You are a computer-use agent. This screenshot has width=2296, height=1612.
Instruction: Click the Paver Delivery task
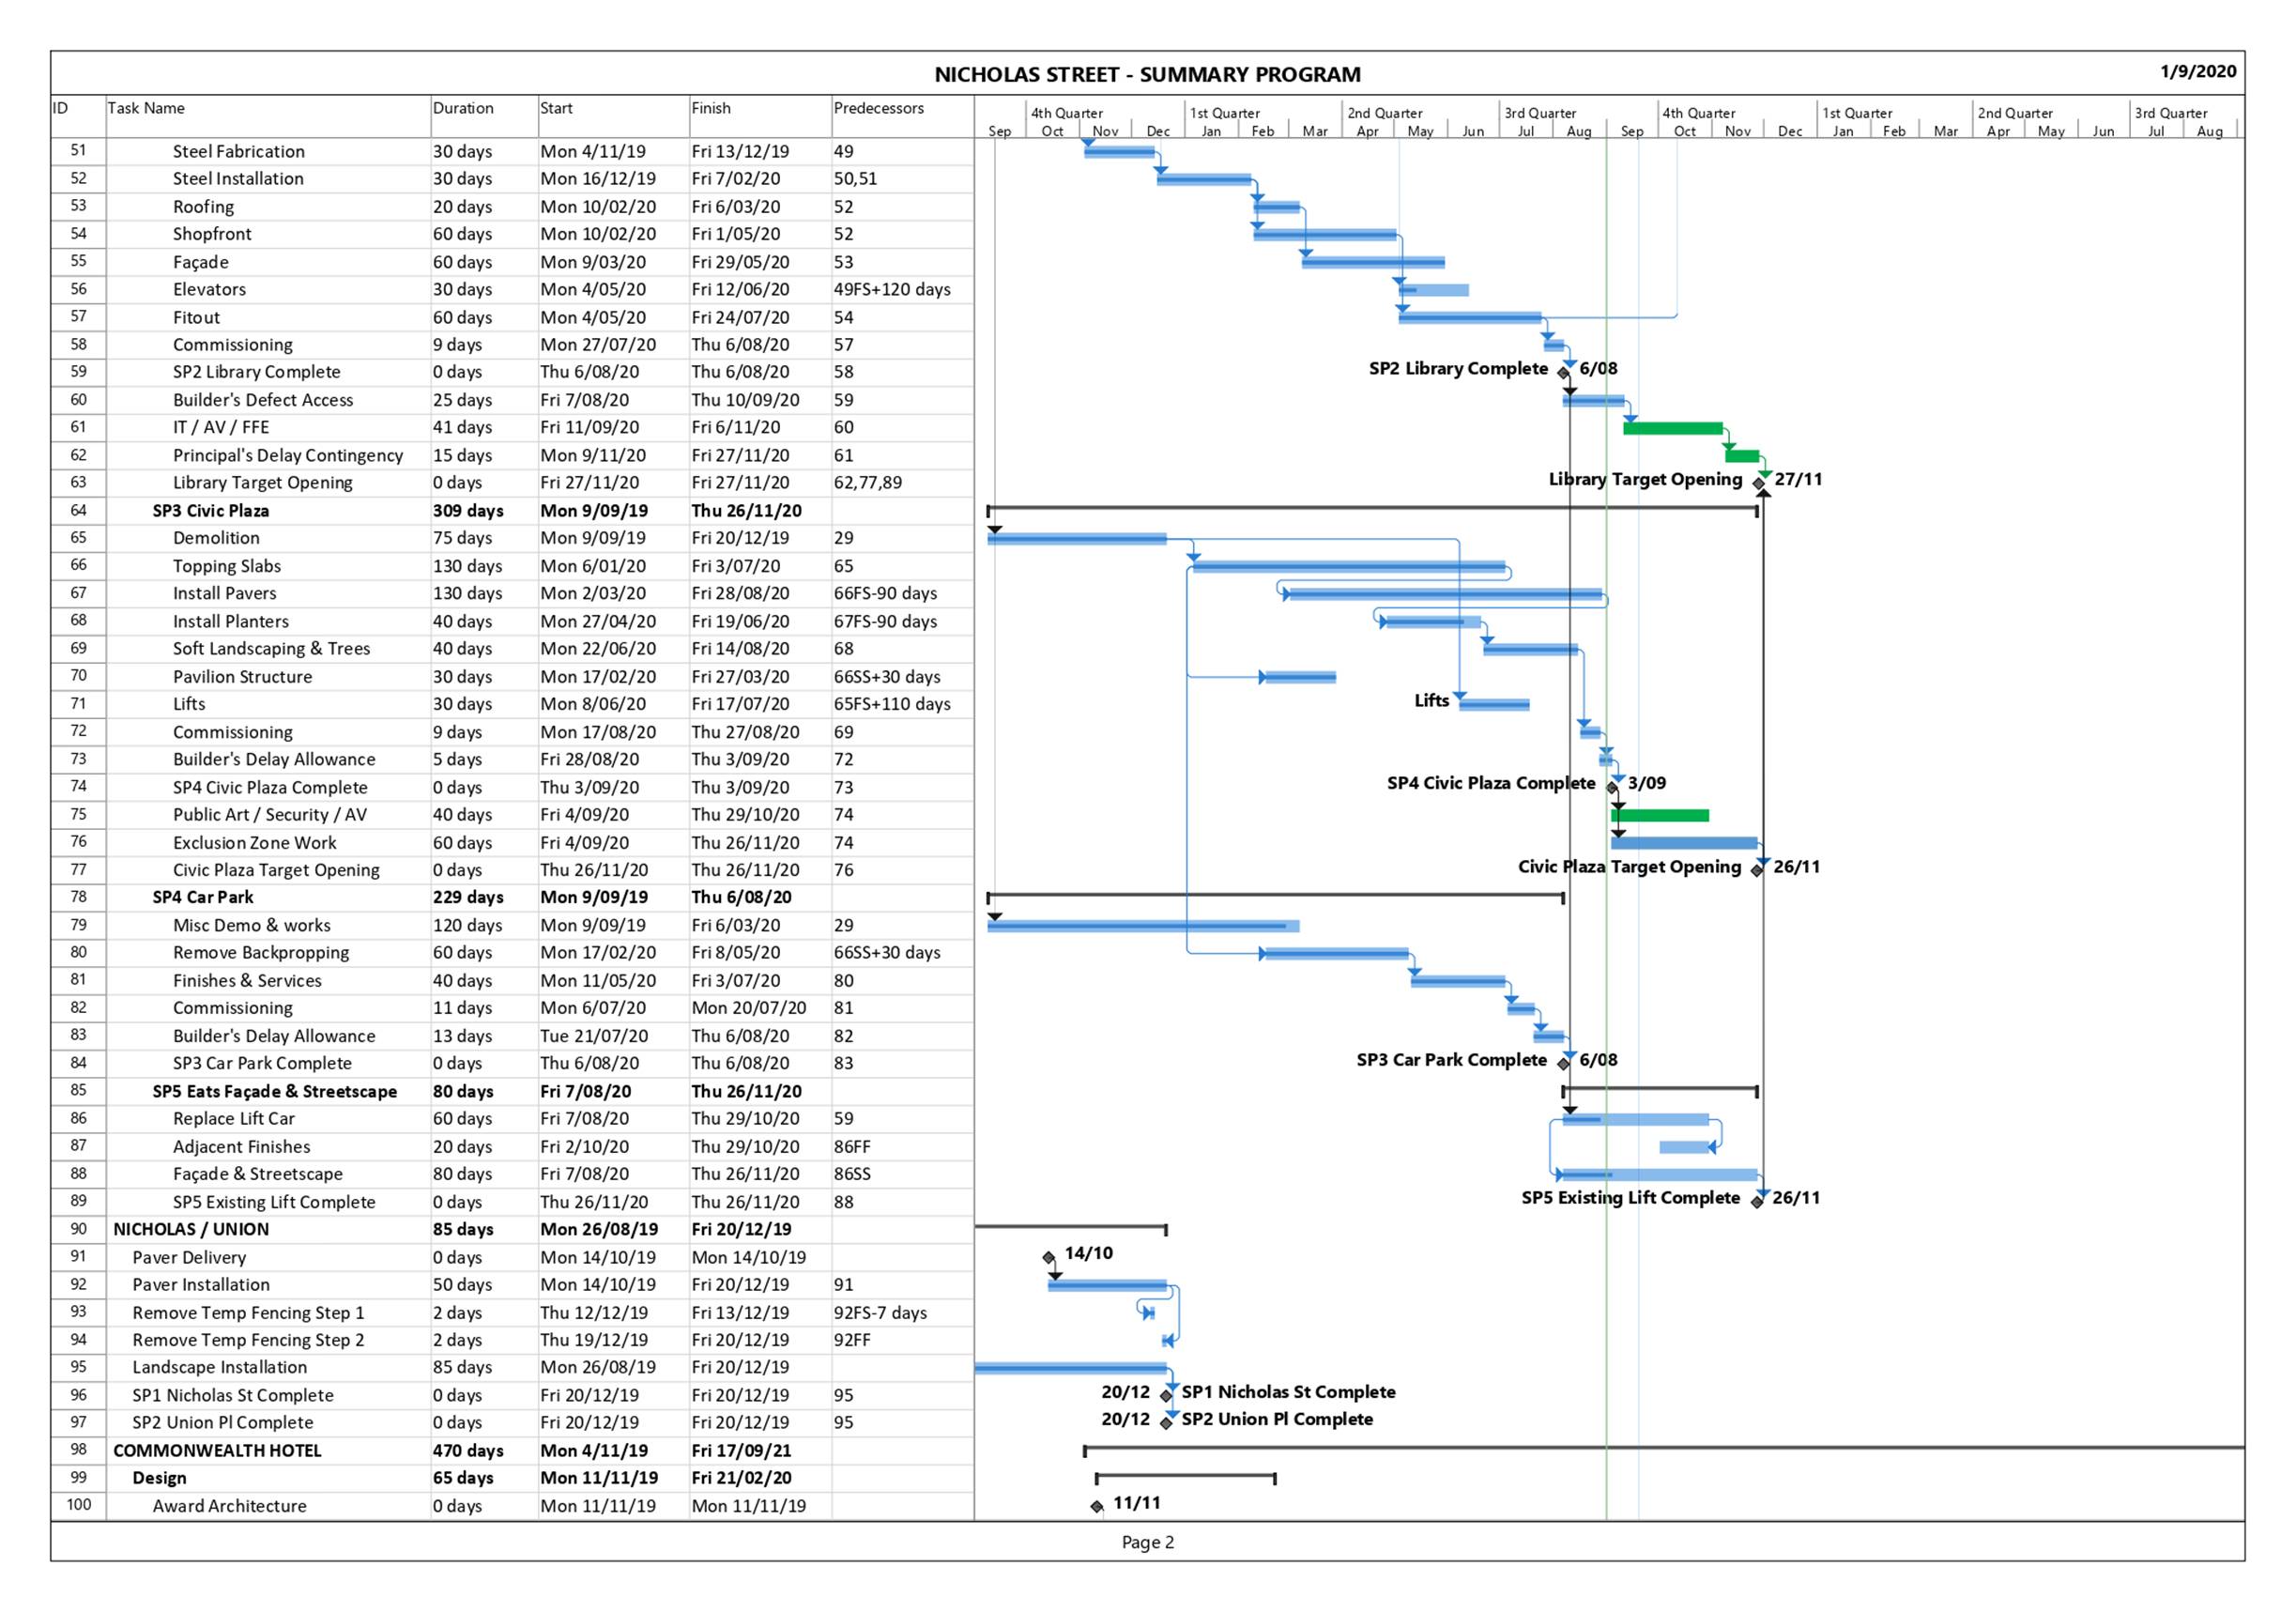tap(189, 1258)
